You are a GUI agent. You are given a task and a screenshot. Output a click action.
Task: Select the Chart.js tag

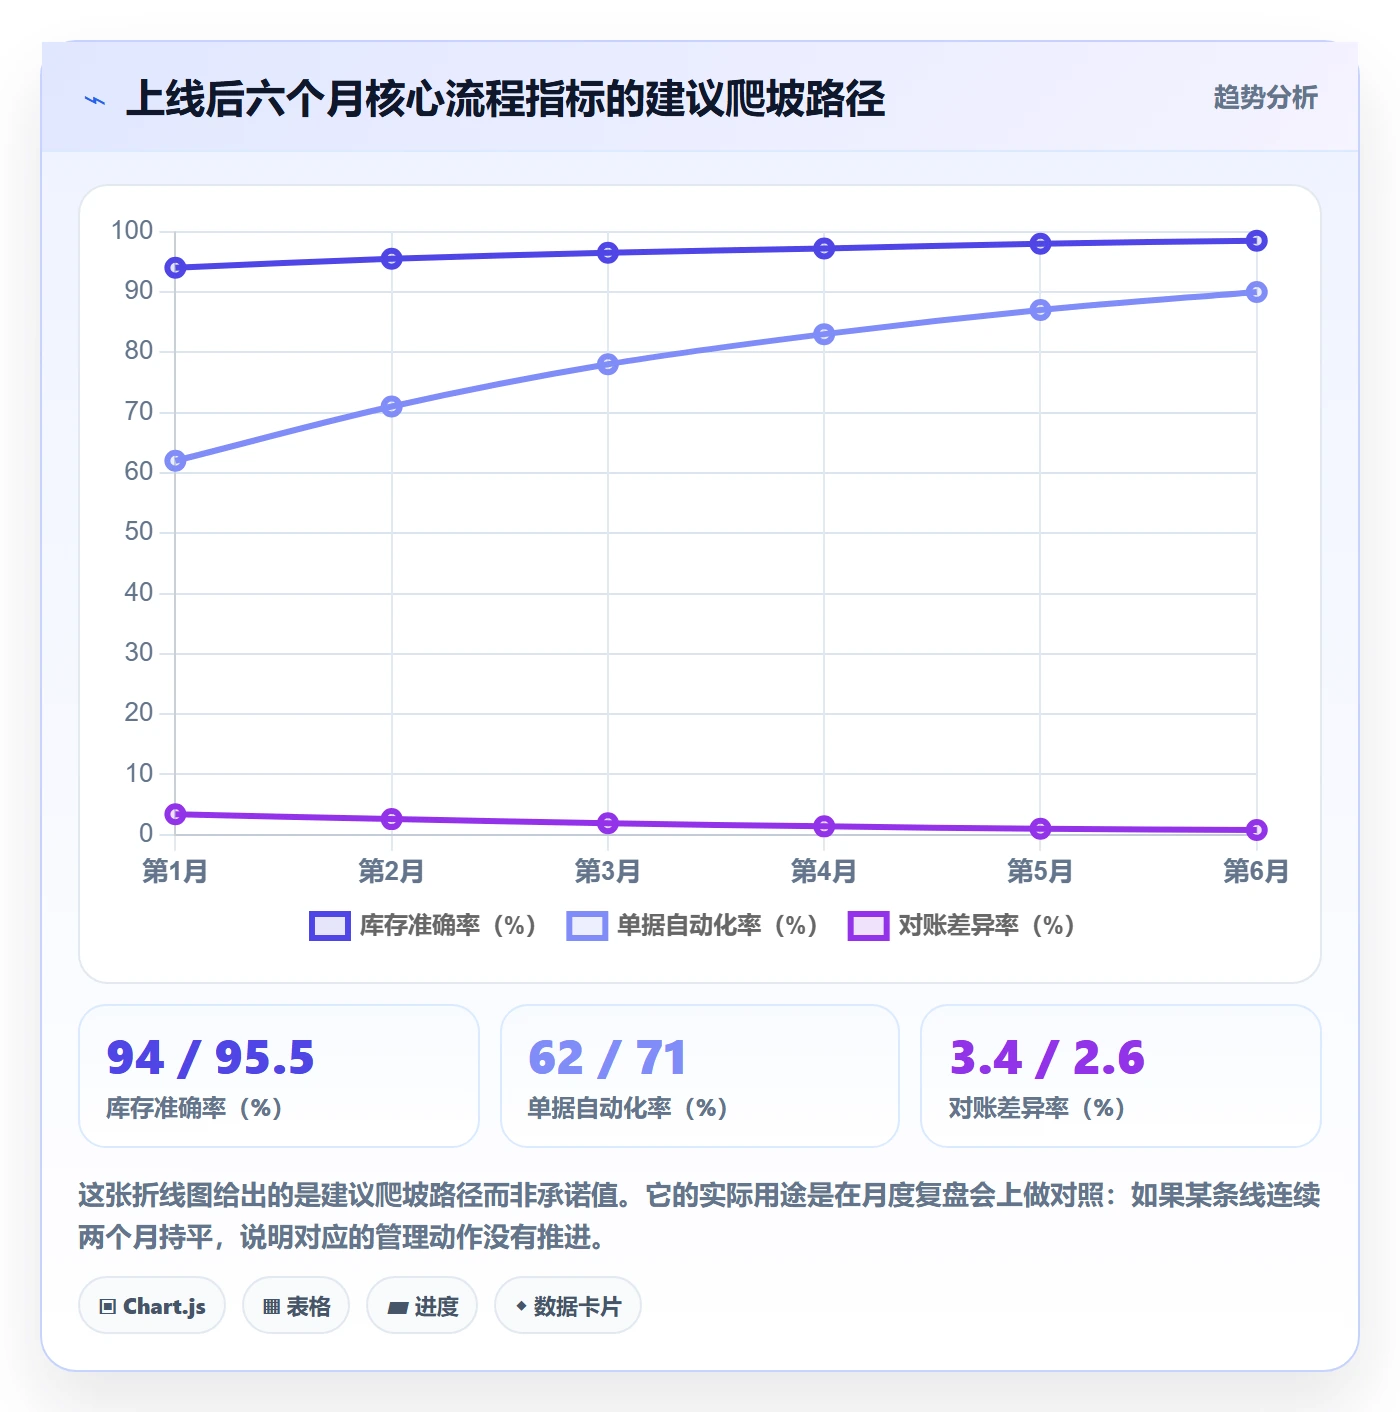coord(152,1306)
